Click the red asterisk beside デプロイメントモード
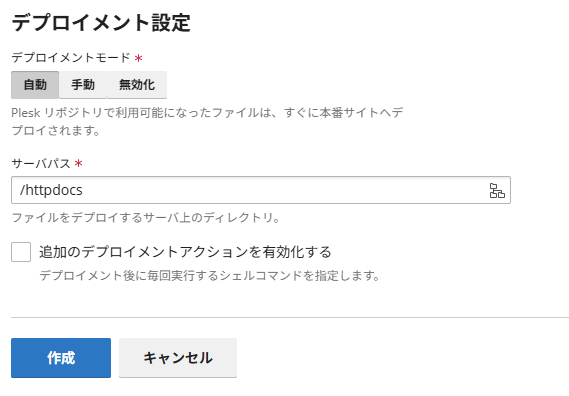569x396 pixels. coord(138,58)
